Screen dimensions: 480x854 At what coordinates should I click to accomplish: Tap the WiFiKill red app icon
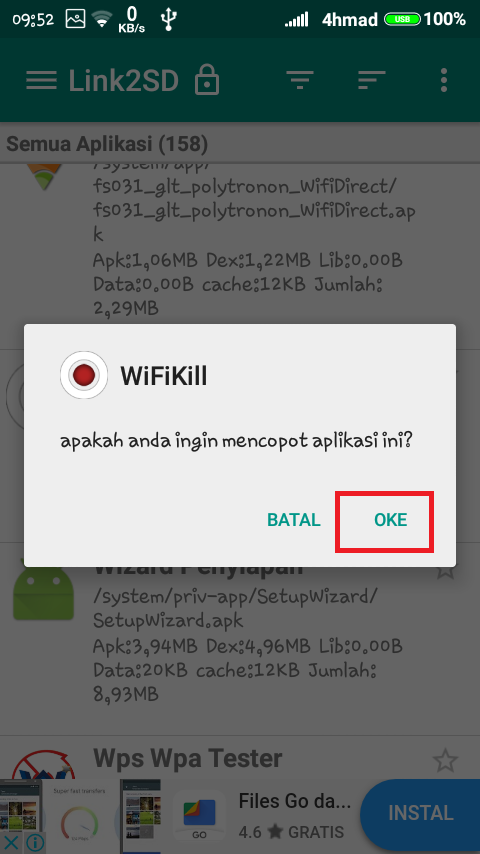click(84, 375)
